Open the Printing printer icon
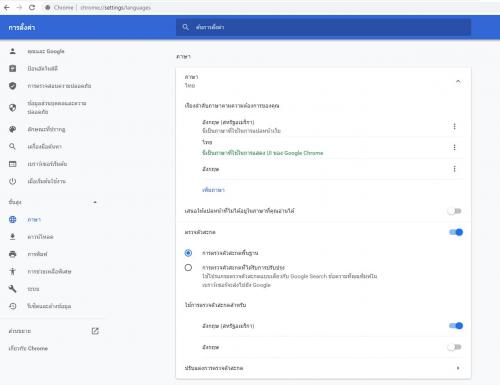The width and height of the screenshot is (500, 385). pyautogui.click(x=13, y=254)
